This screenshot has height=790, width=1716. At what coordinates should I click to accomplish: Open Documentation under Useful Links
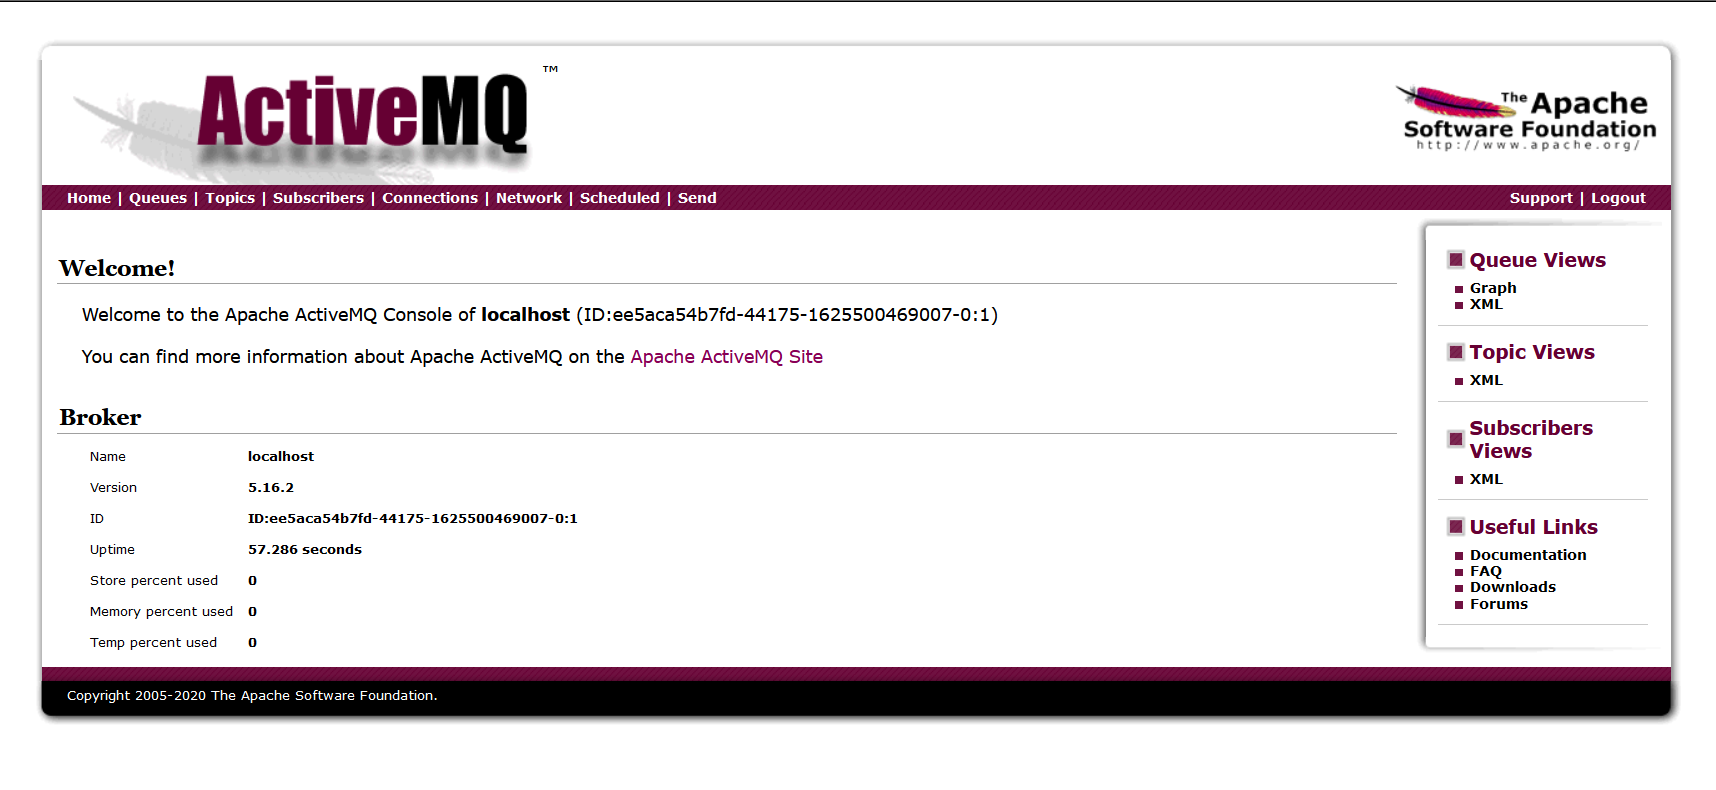click(x=1528, y=555)
